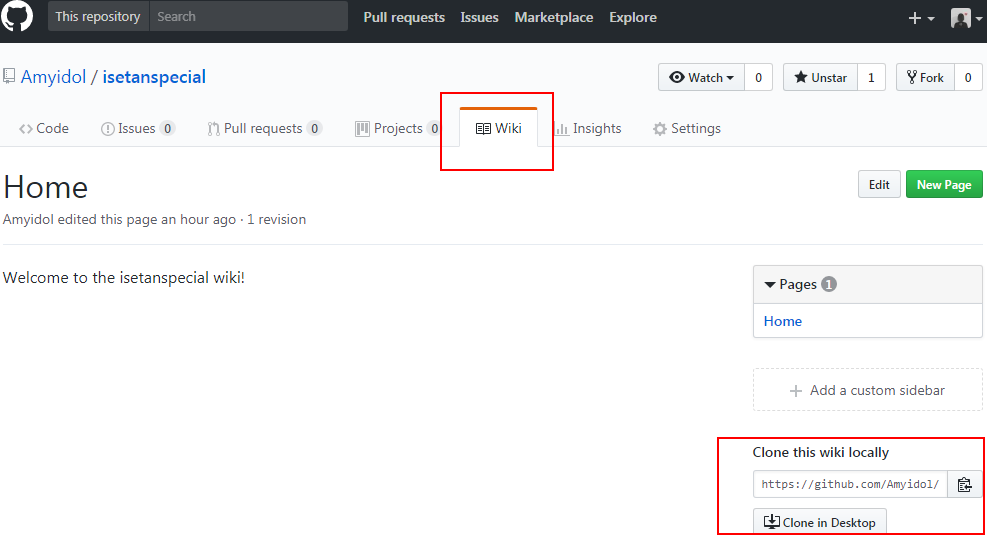Switch to the Code tab

click(43, 128)
